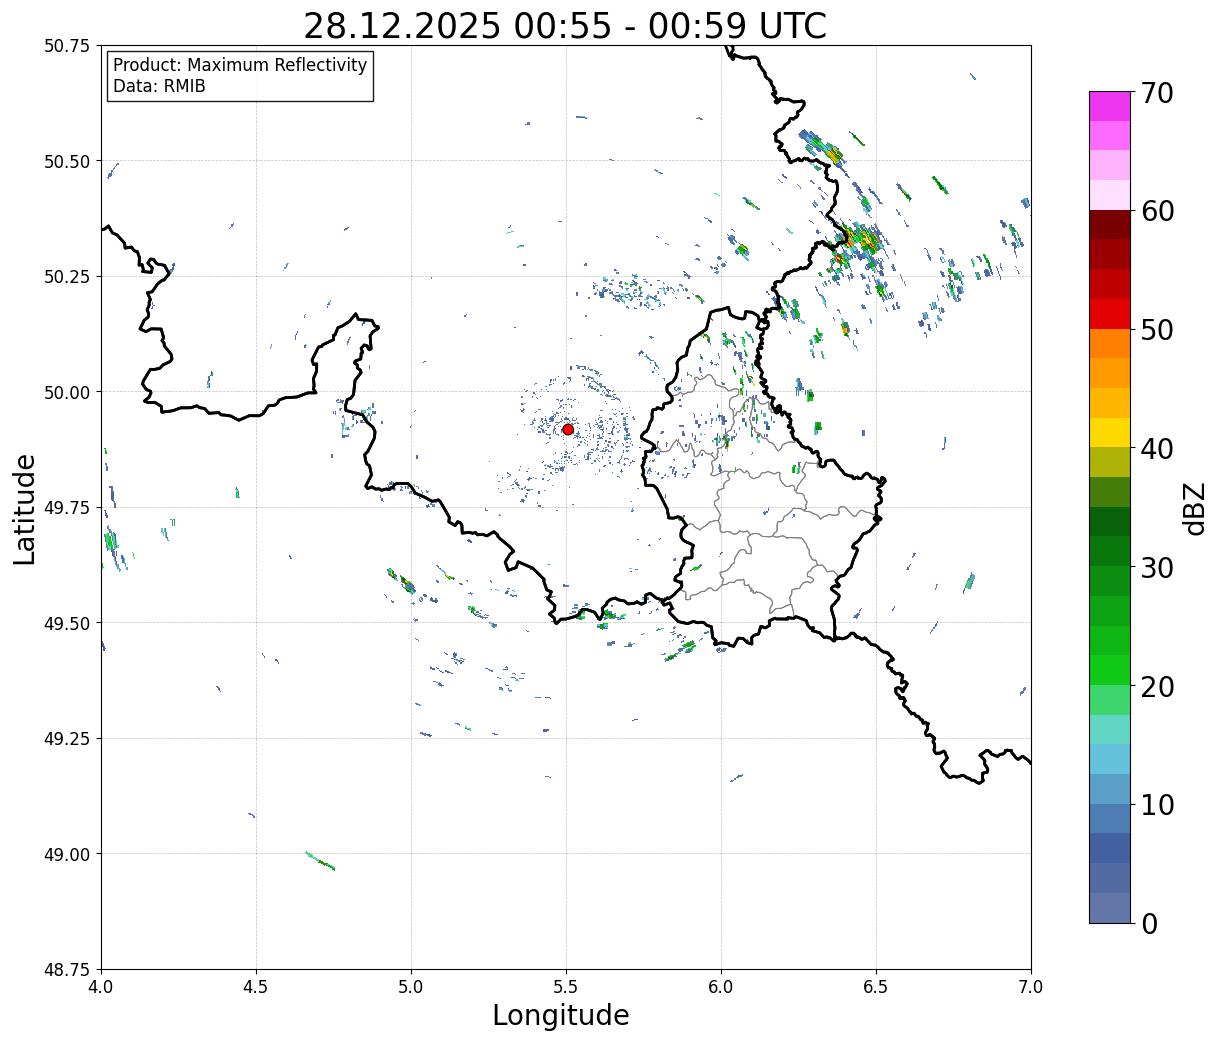
Task: Click the yellow colorbar swatch above 40
Action: [x=1110, y=433]
